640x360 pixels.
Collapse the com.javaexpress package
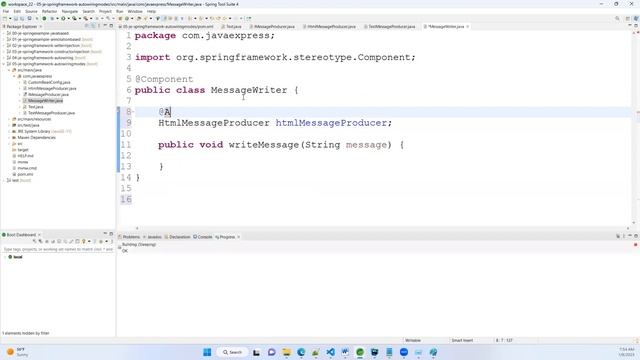click(x=14, y=76)
